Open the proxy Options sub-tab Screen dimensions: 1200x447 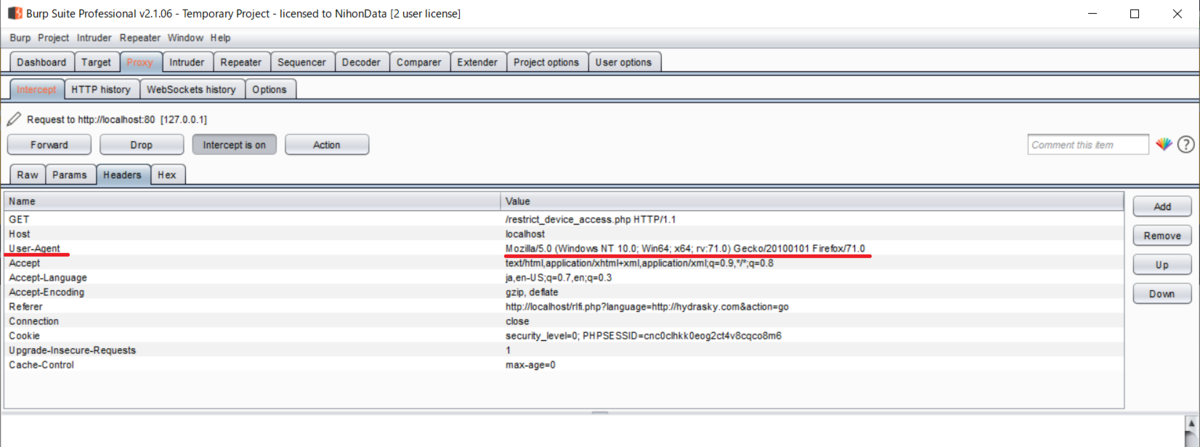[x=270, y=89]
